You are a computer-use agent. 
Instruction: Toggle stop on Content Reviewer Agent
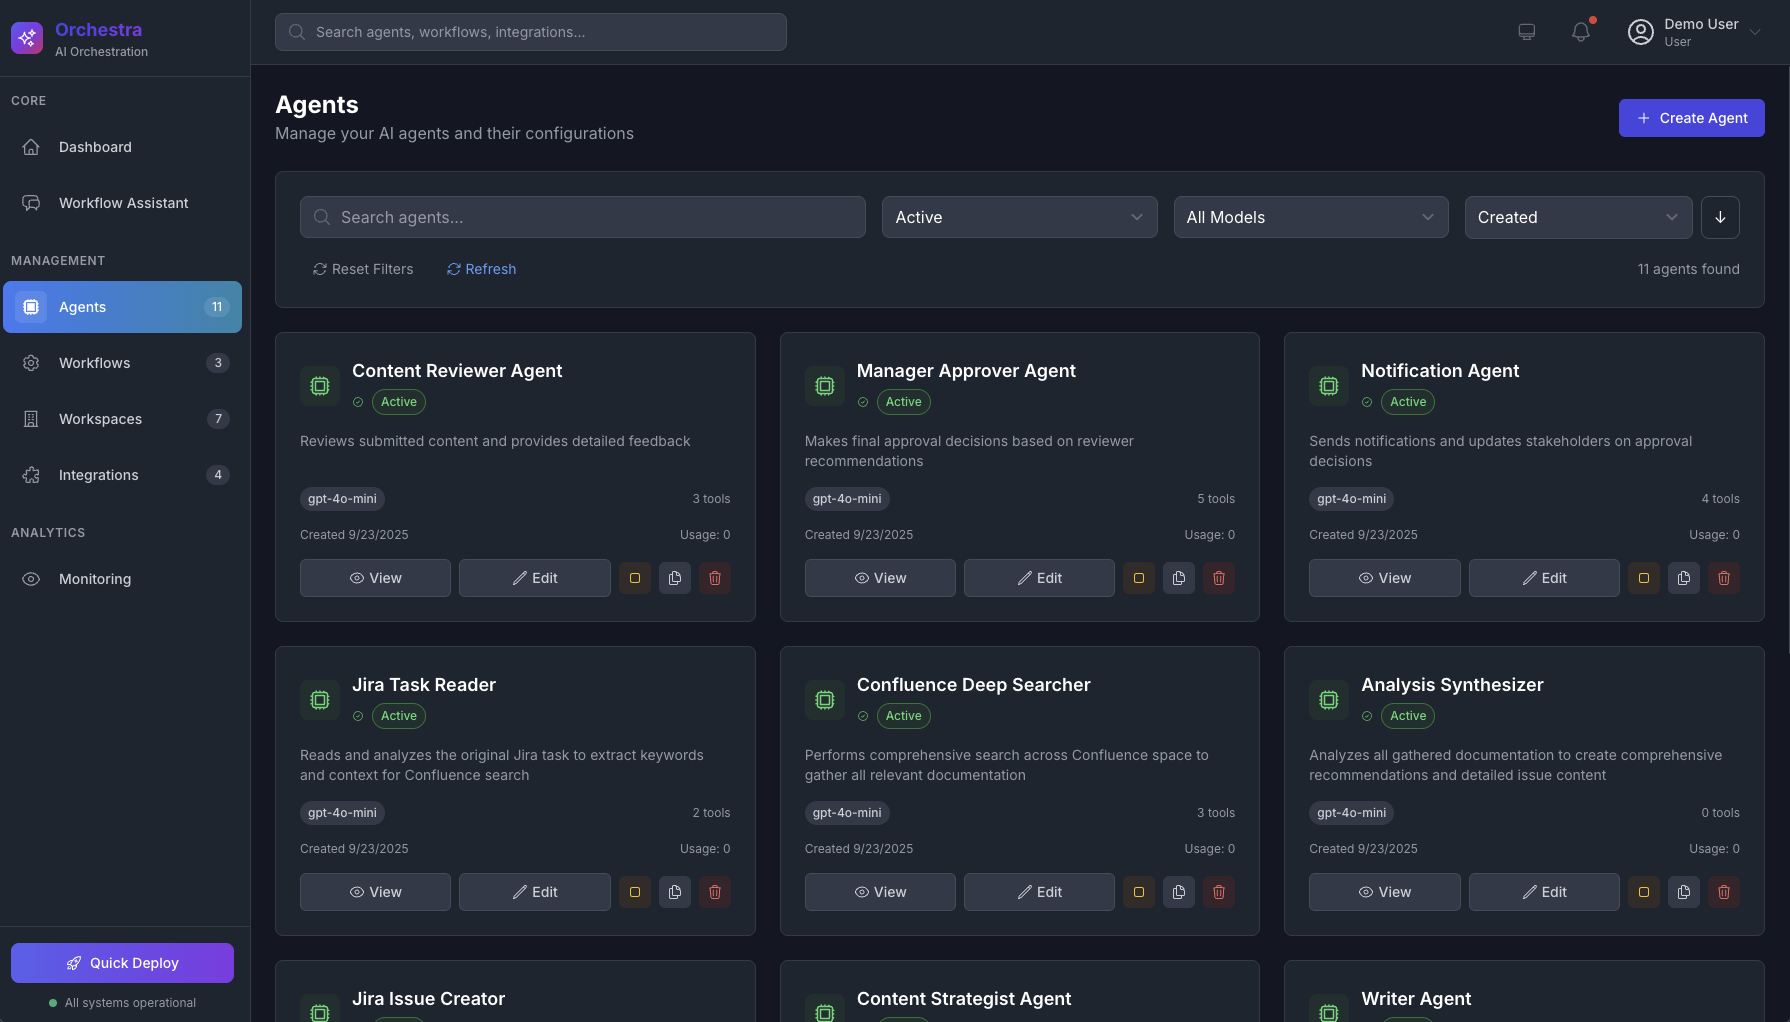tap(635, 578)
